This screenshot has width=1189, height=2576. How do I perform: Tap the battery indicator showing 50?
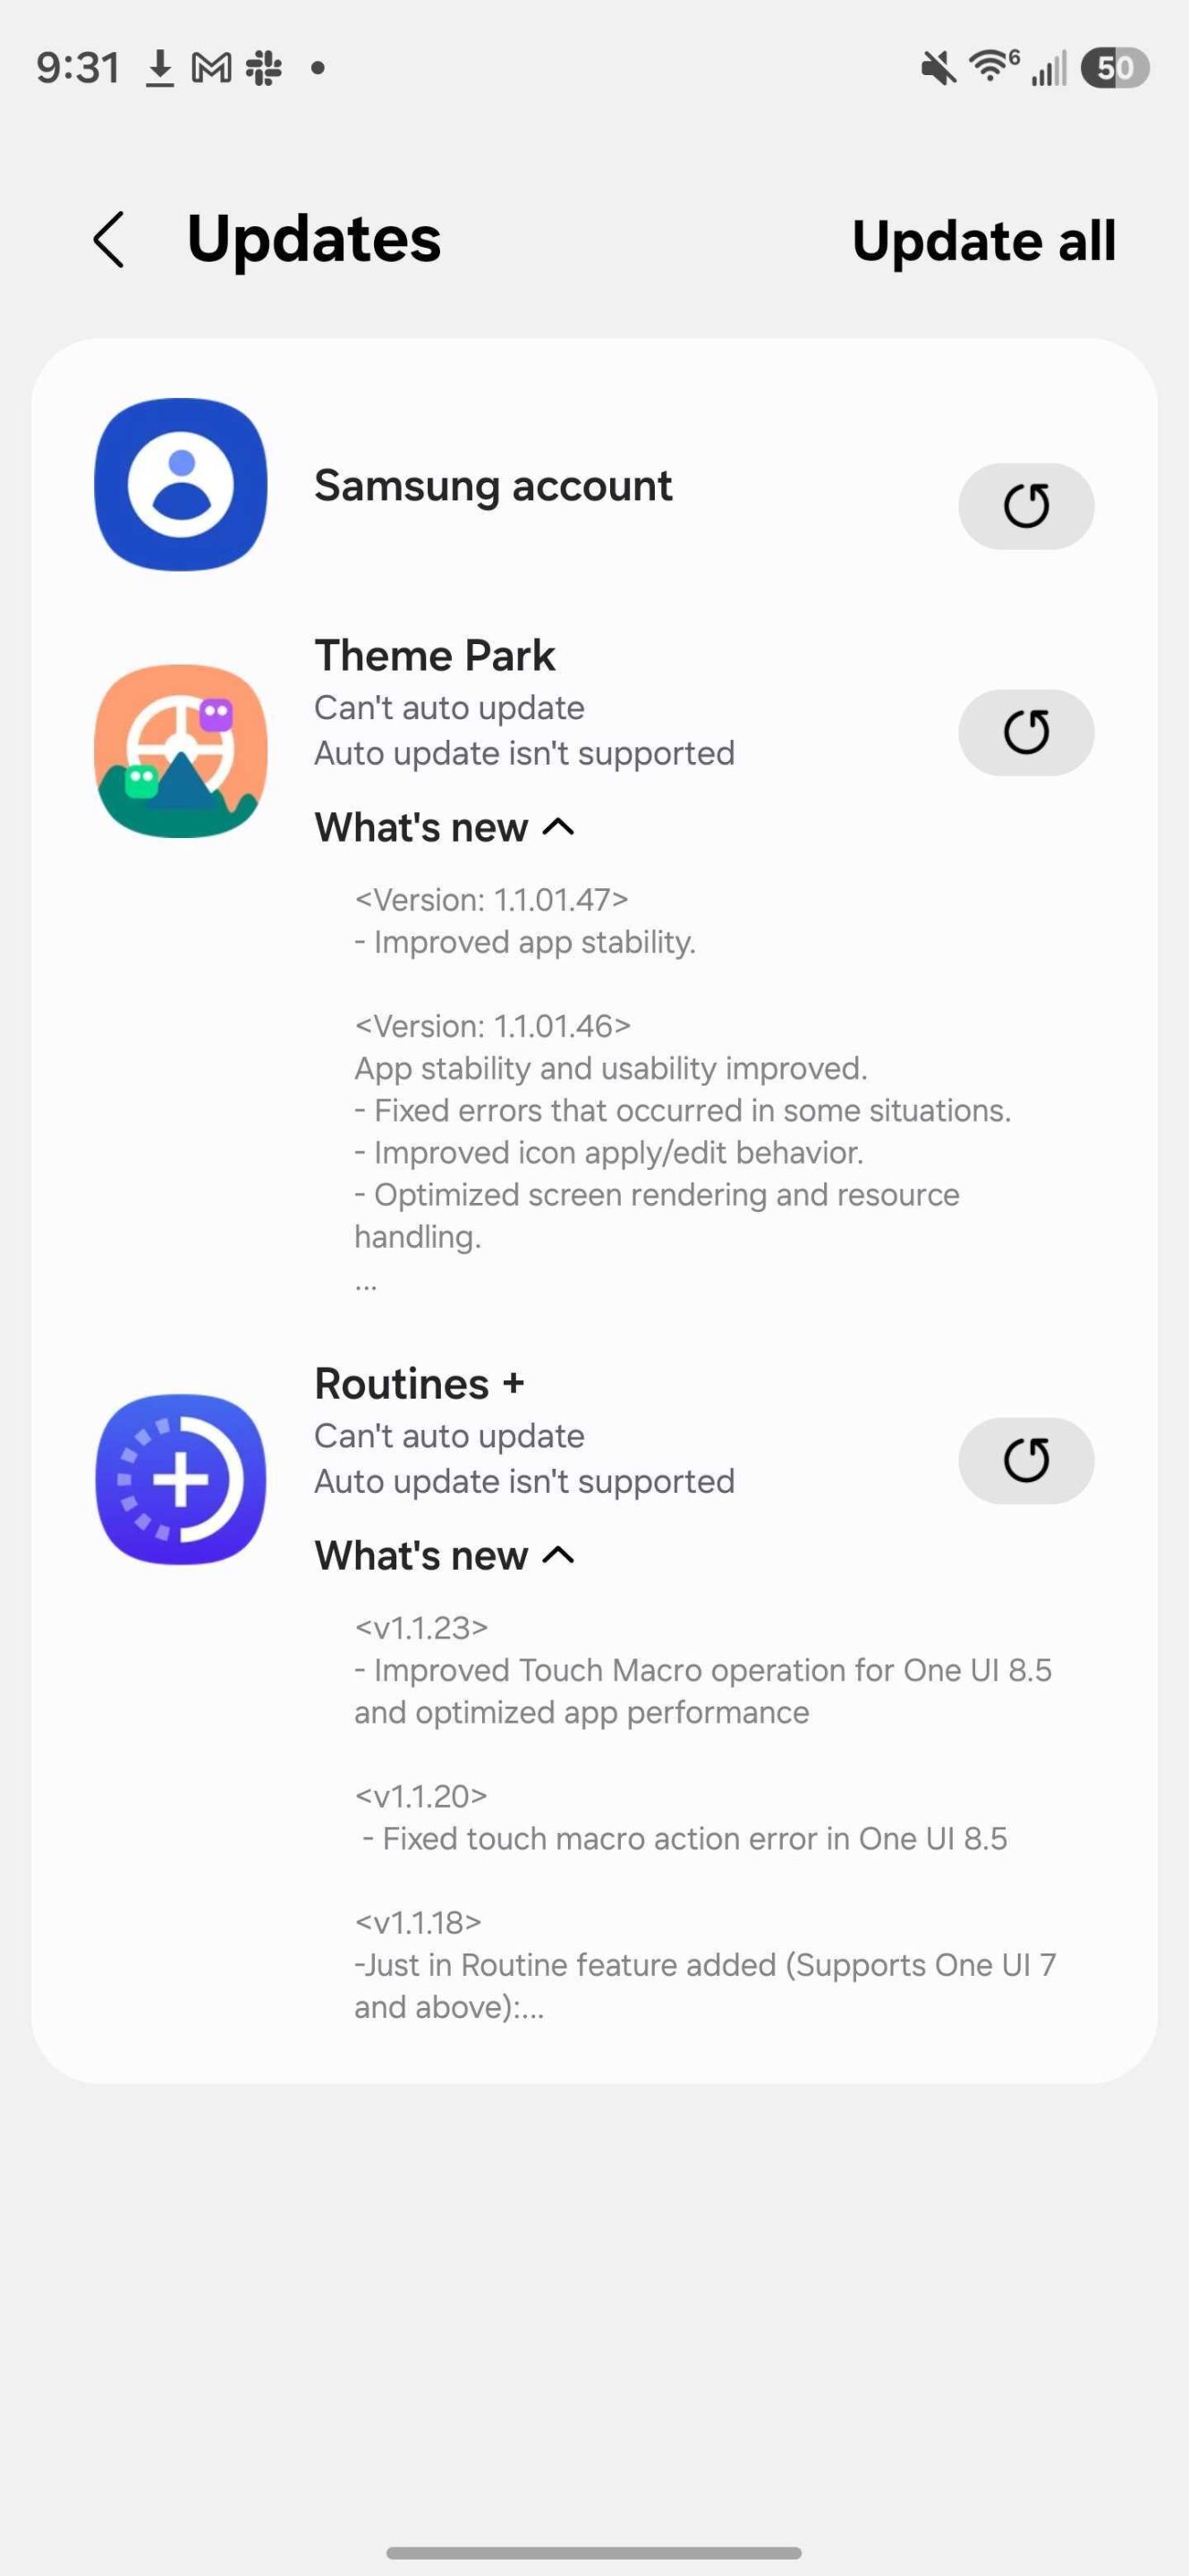(x=1114, y=68)
